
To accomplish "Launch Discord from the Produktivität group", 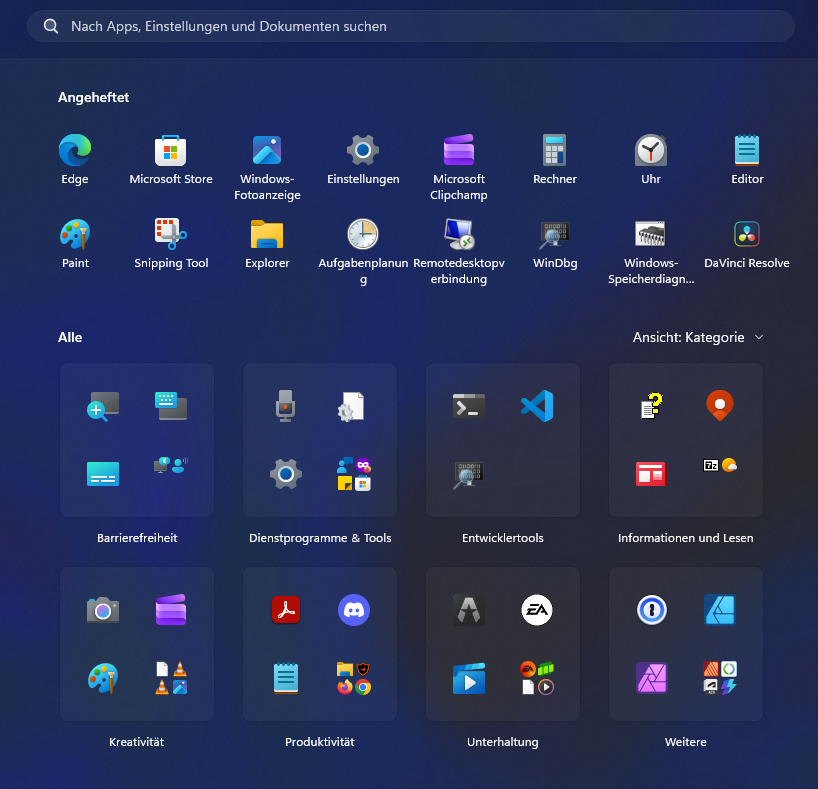I will (354, 609).
